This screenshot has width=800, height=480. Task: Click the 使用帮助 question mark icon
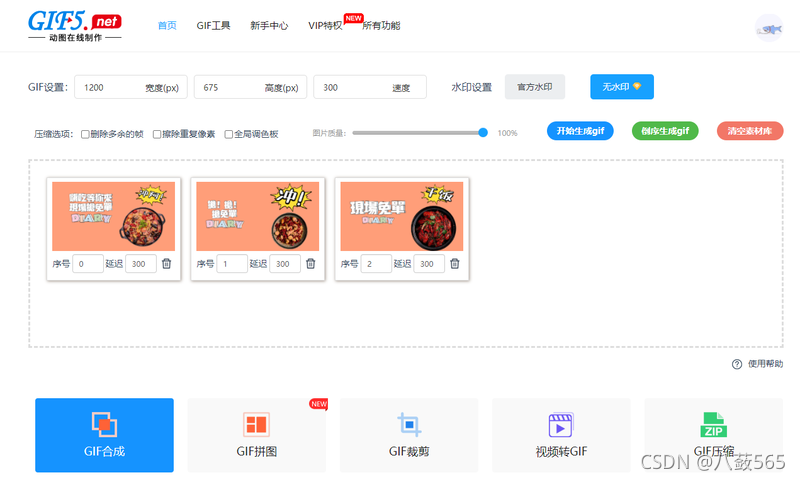[x=737, y=364]
